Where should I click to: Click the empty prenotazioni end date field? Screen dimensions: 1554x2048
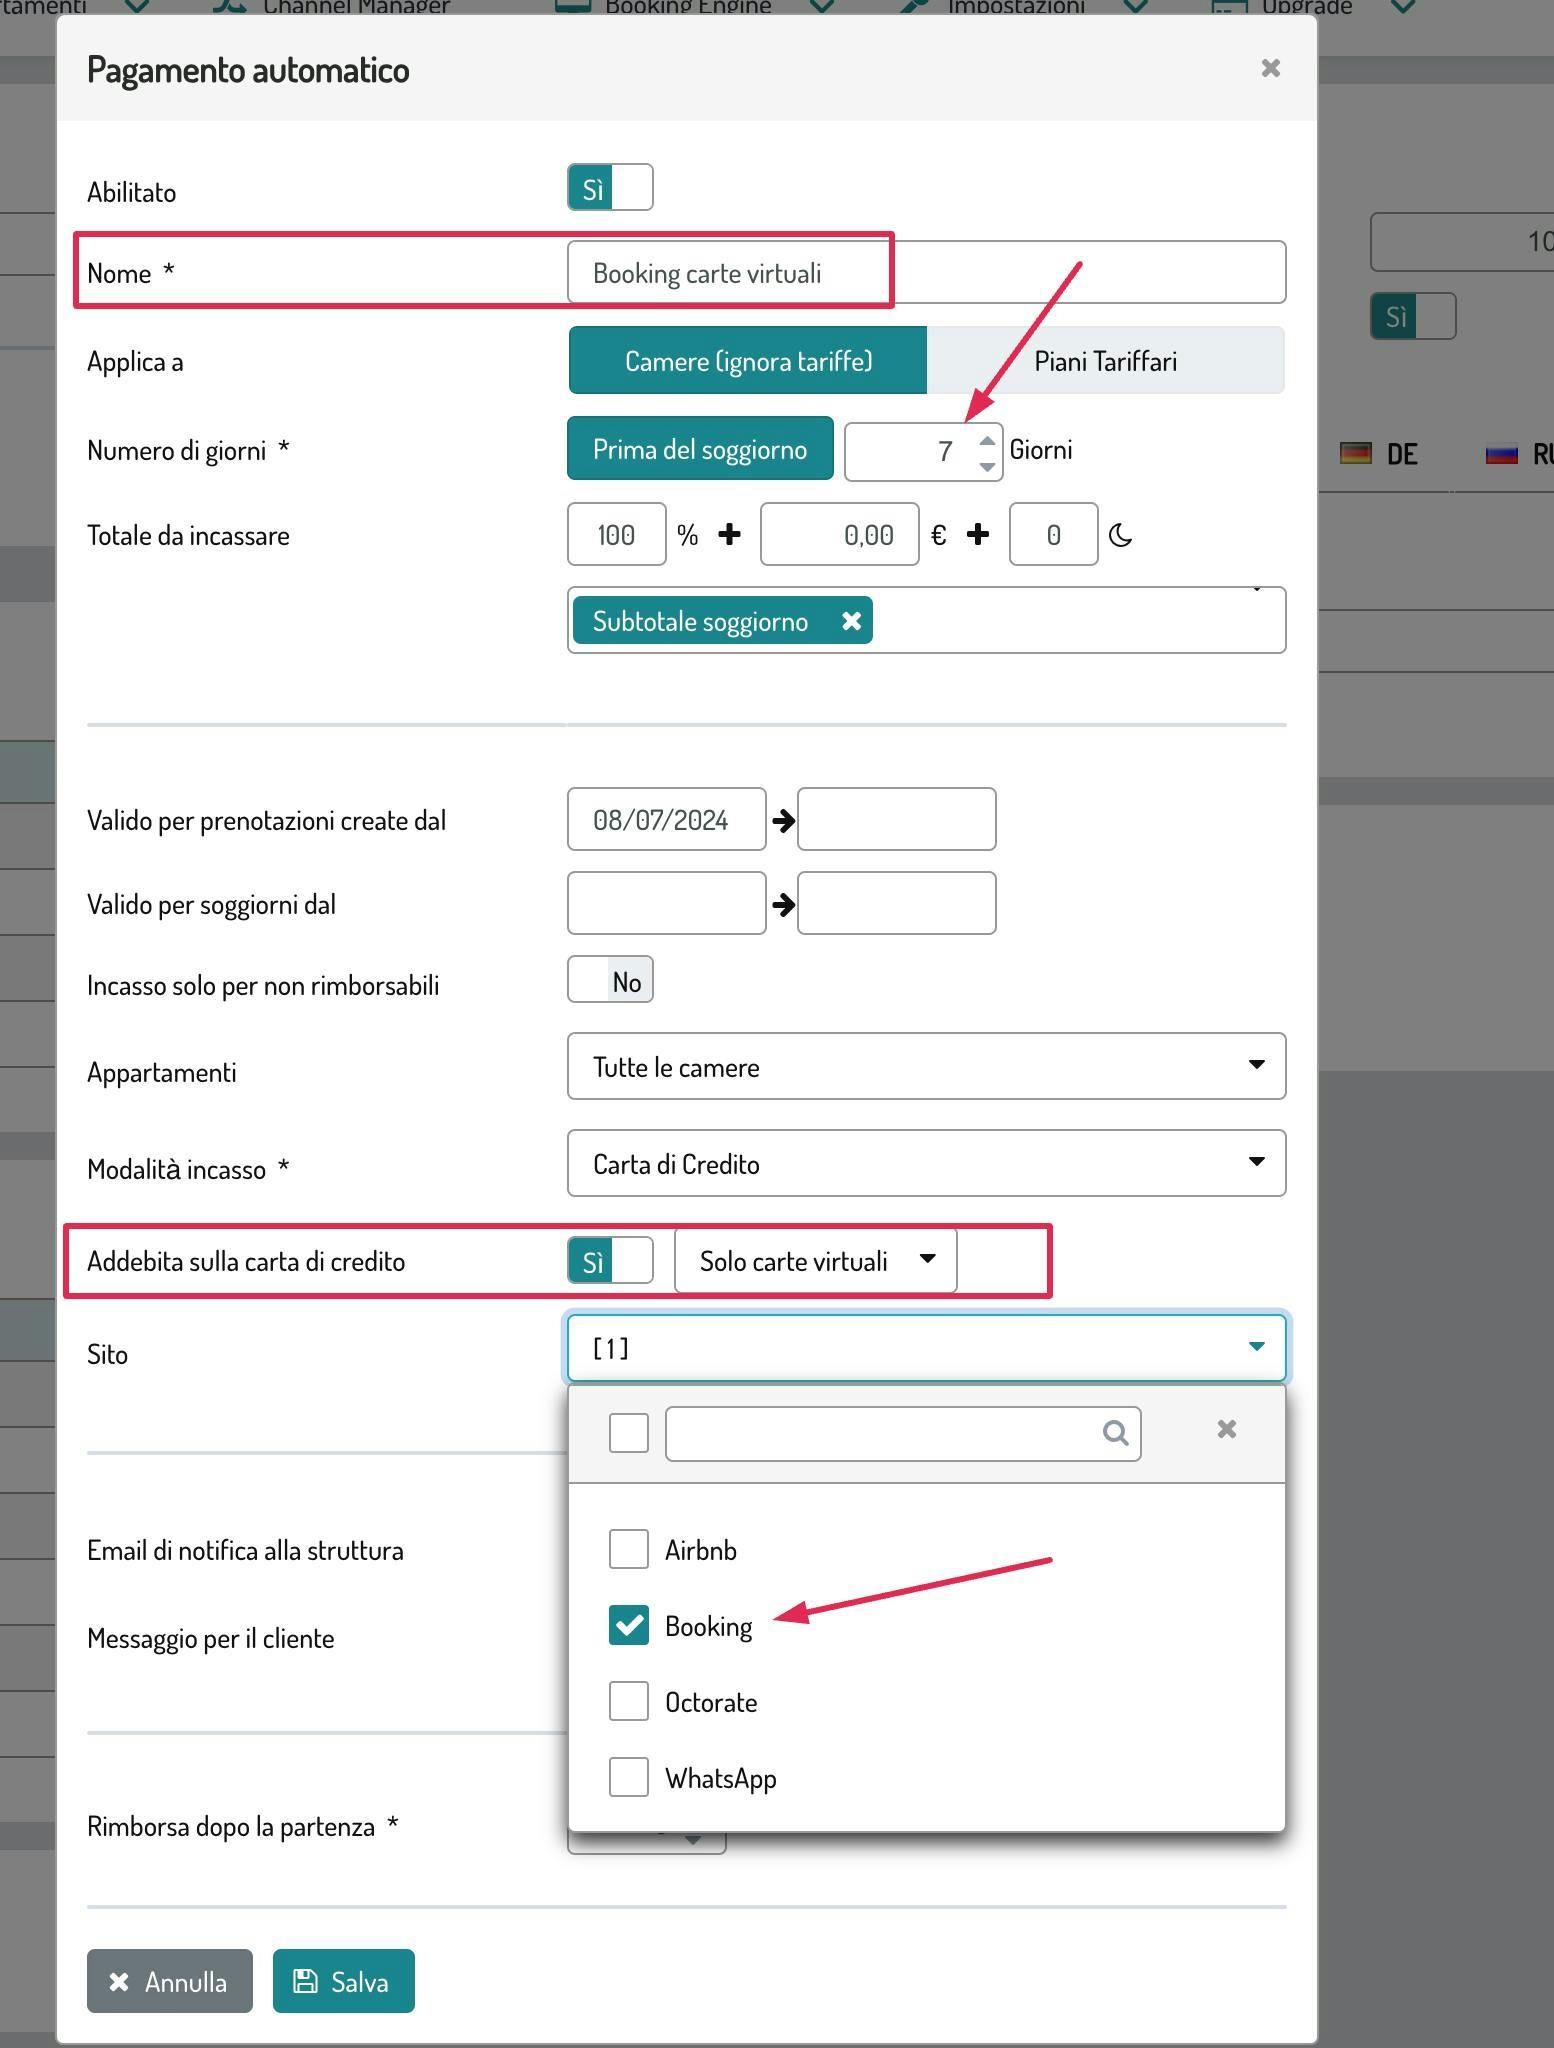[x=896, y=819]
